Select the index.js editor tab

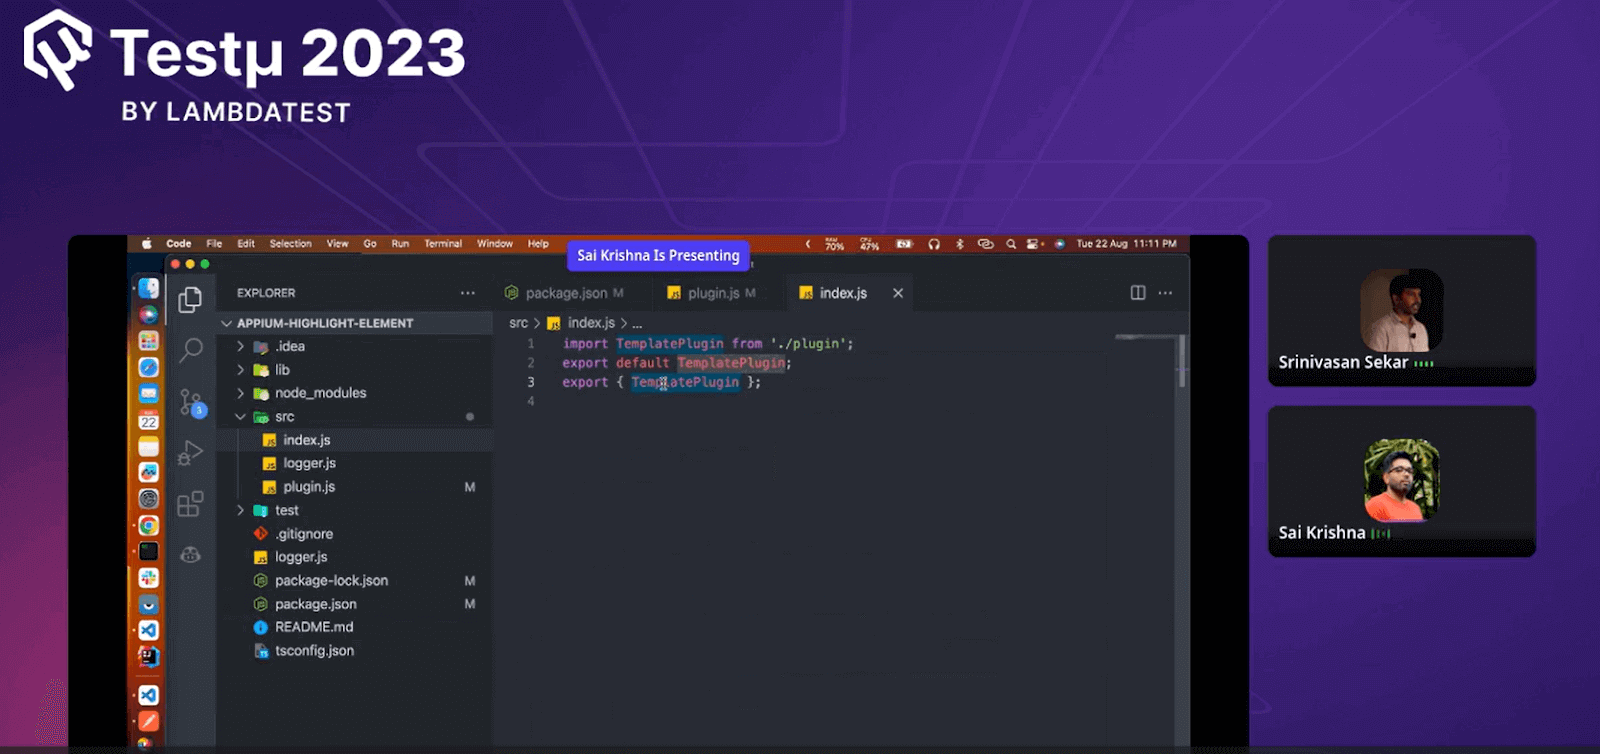pos(850,293)
